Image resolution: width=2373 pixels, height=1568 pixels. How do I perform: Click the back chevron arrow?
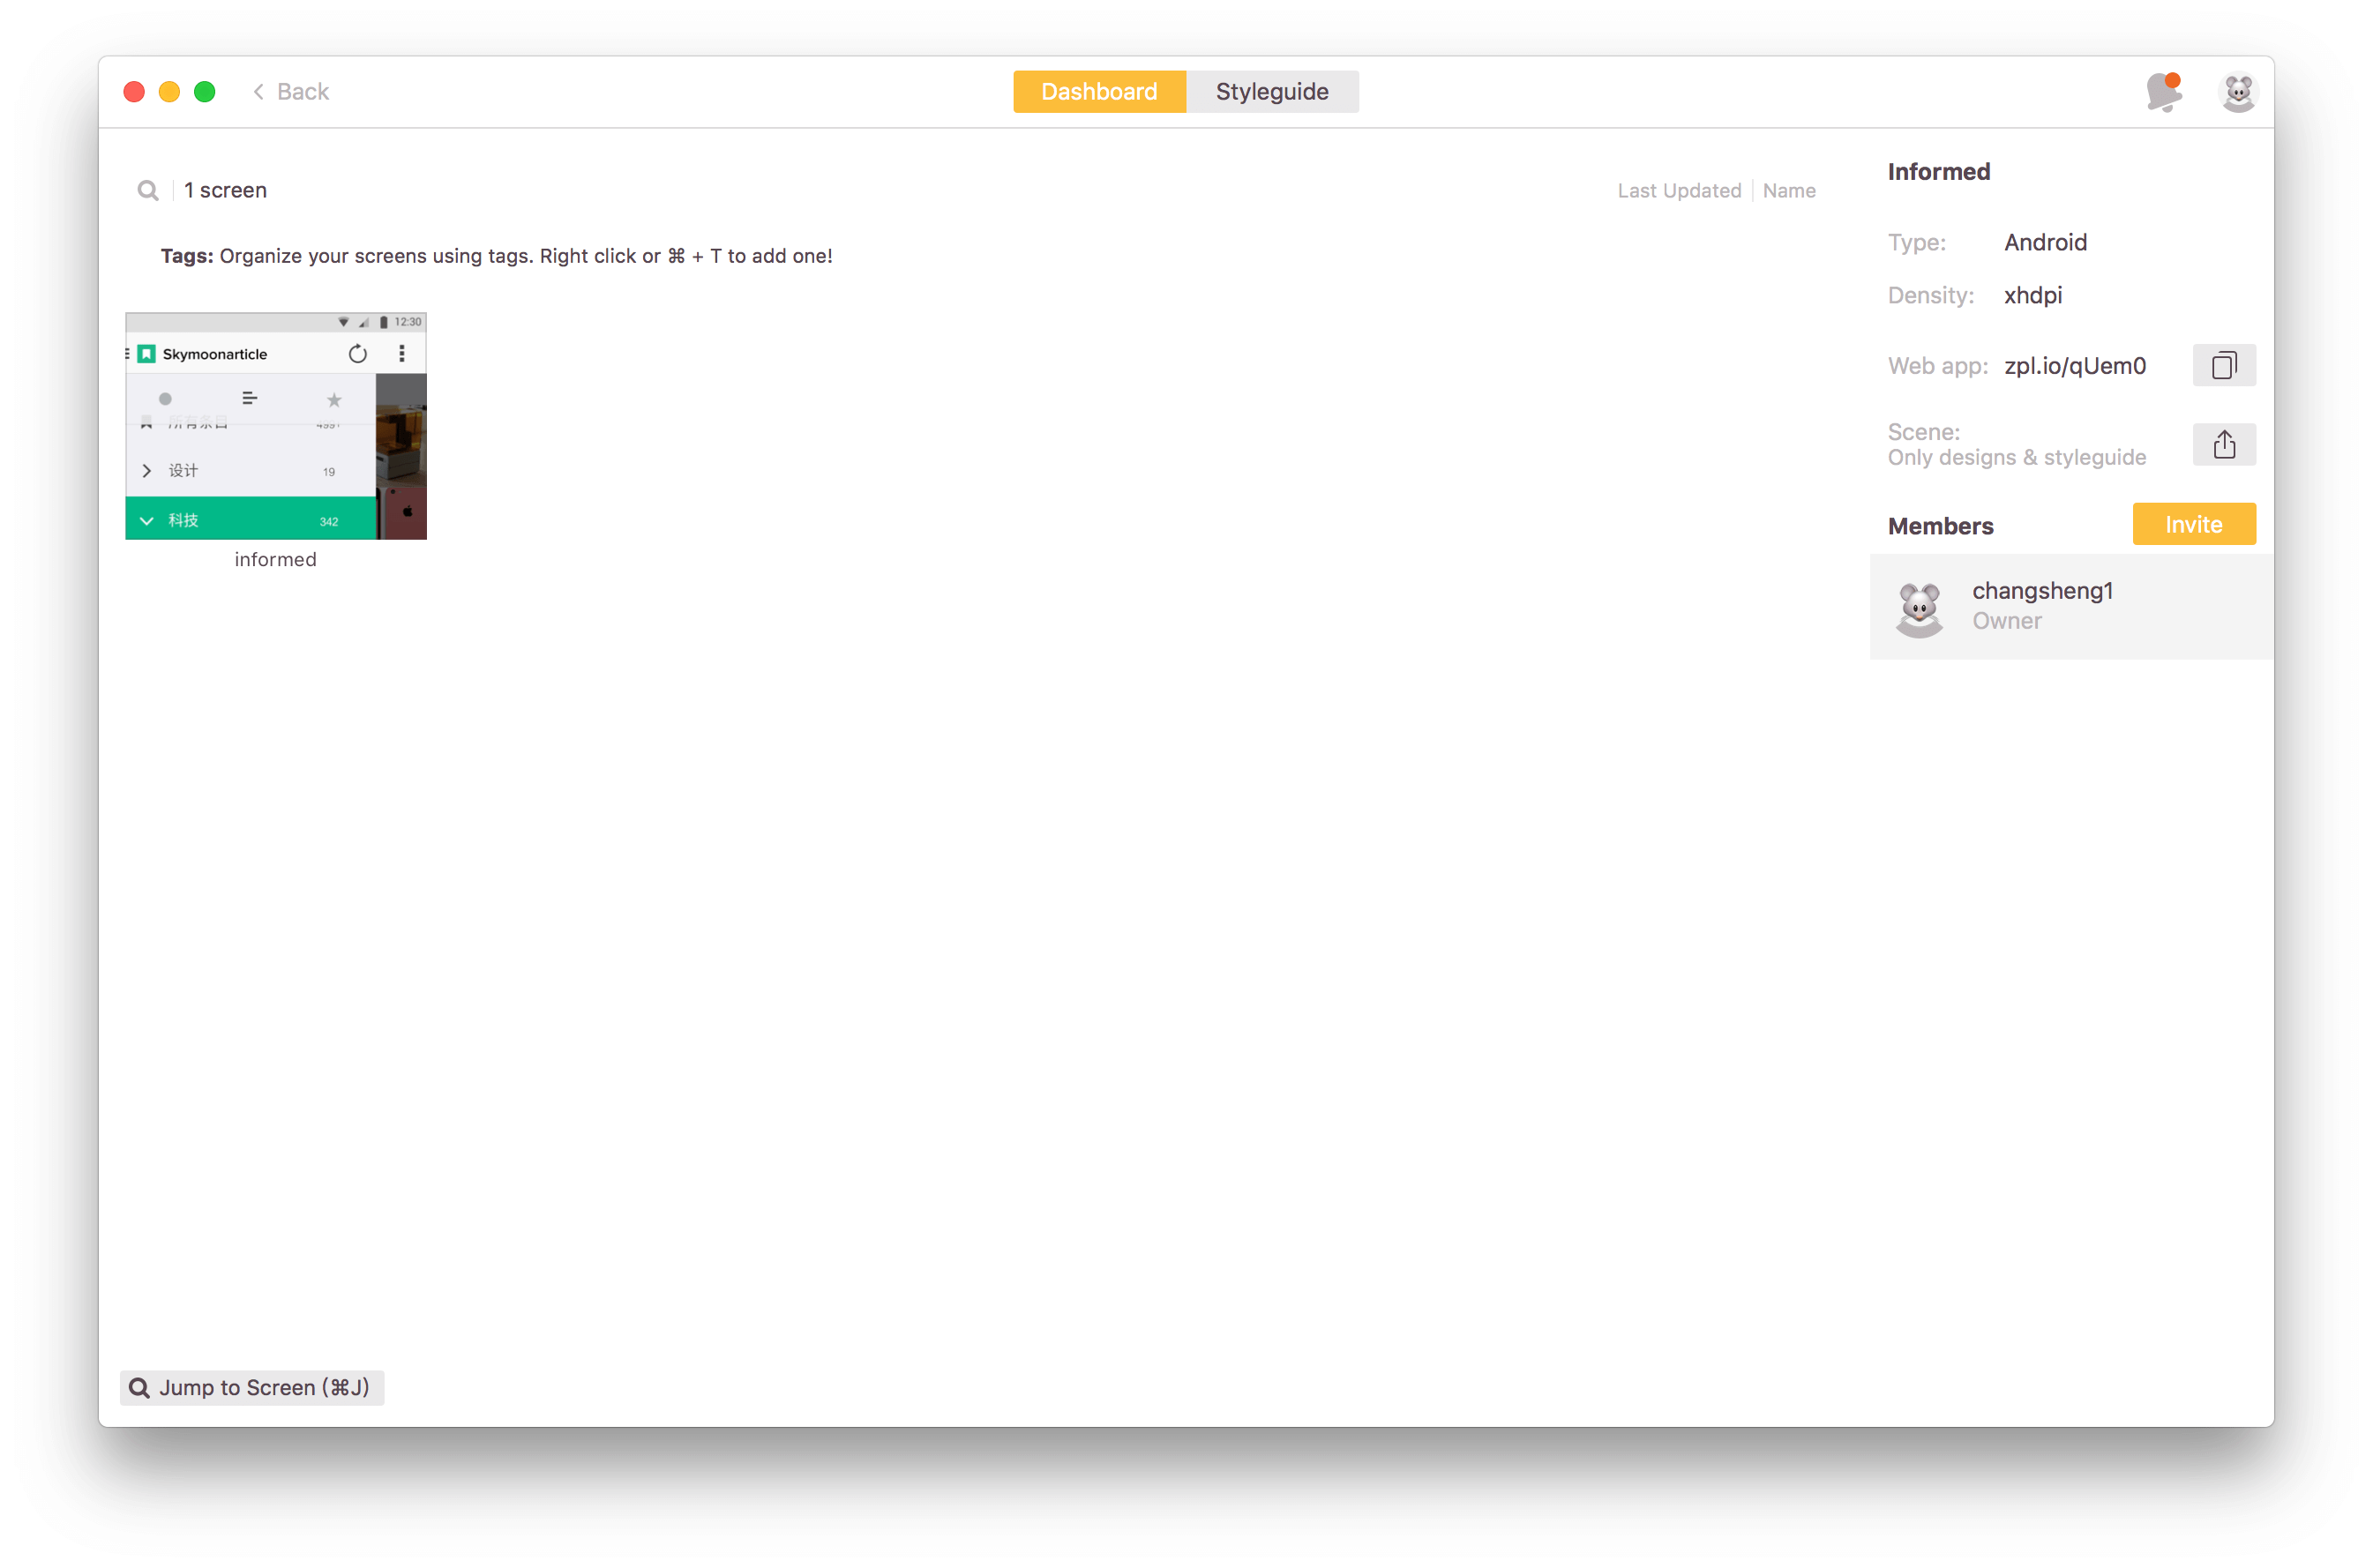click(258, 92)
